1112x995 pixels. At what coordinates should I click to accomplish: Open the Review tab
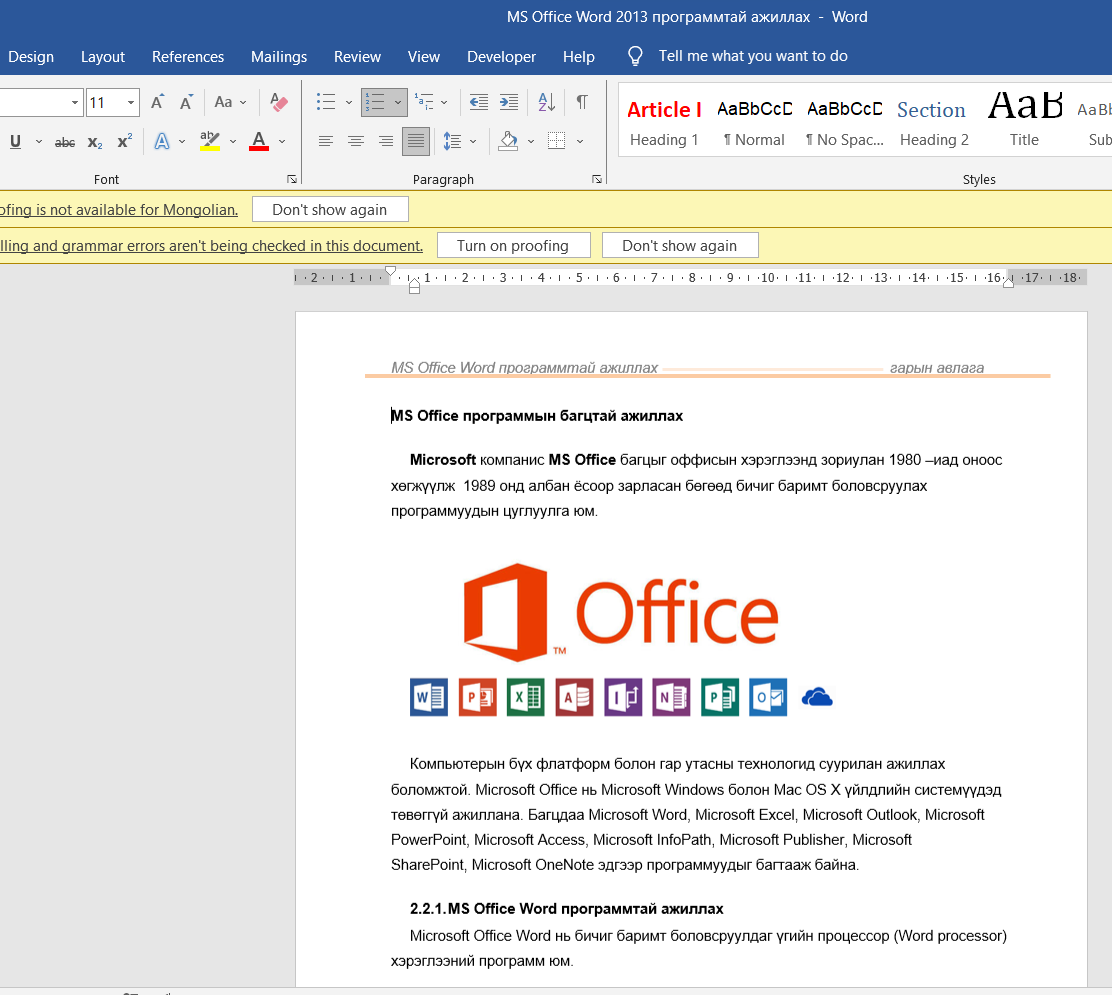pyautogui.click(x=357, y=57)
